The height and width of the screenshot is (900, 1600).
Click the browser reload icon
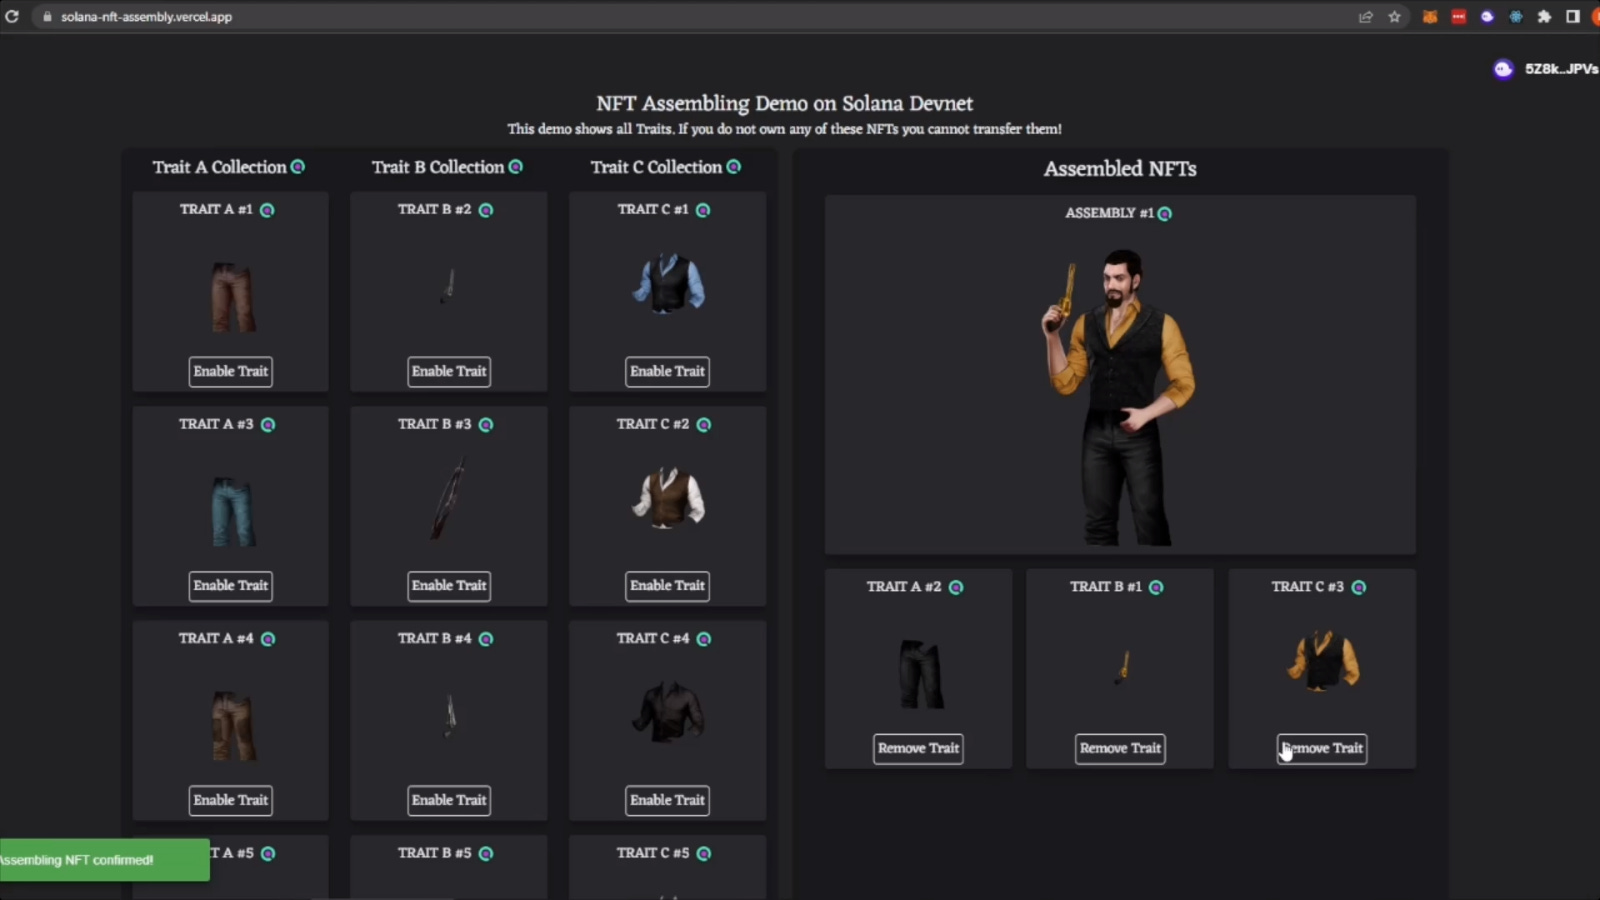[12, 16]
